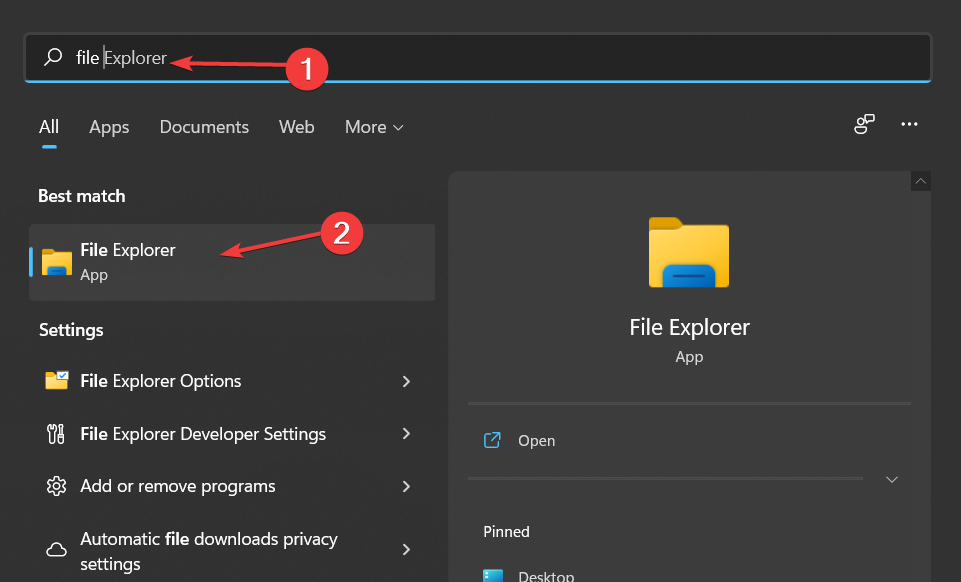This screenshot has width=961, height=582.
Task: Expand the Automatic file downloads chevron
Action: point(406,550)
